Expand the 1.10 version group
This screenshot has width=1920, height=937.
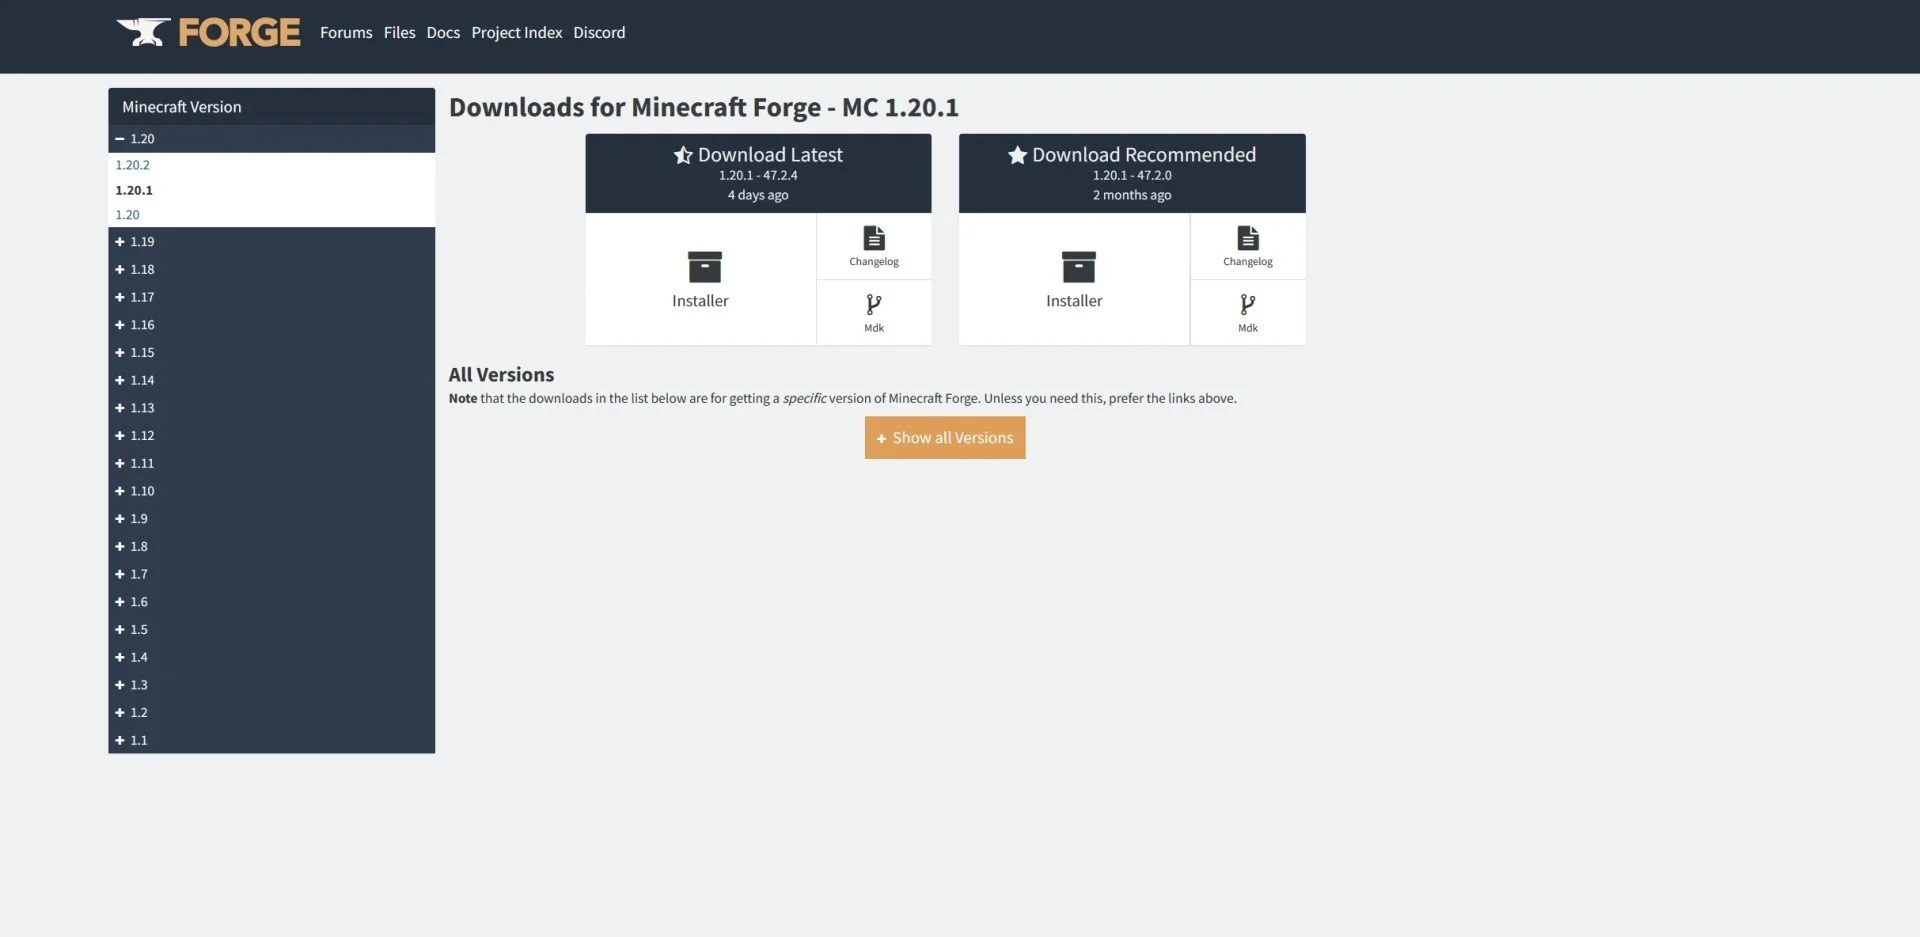[x=271, y=491]
